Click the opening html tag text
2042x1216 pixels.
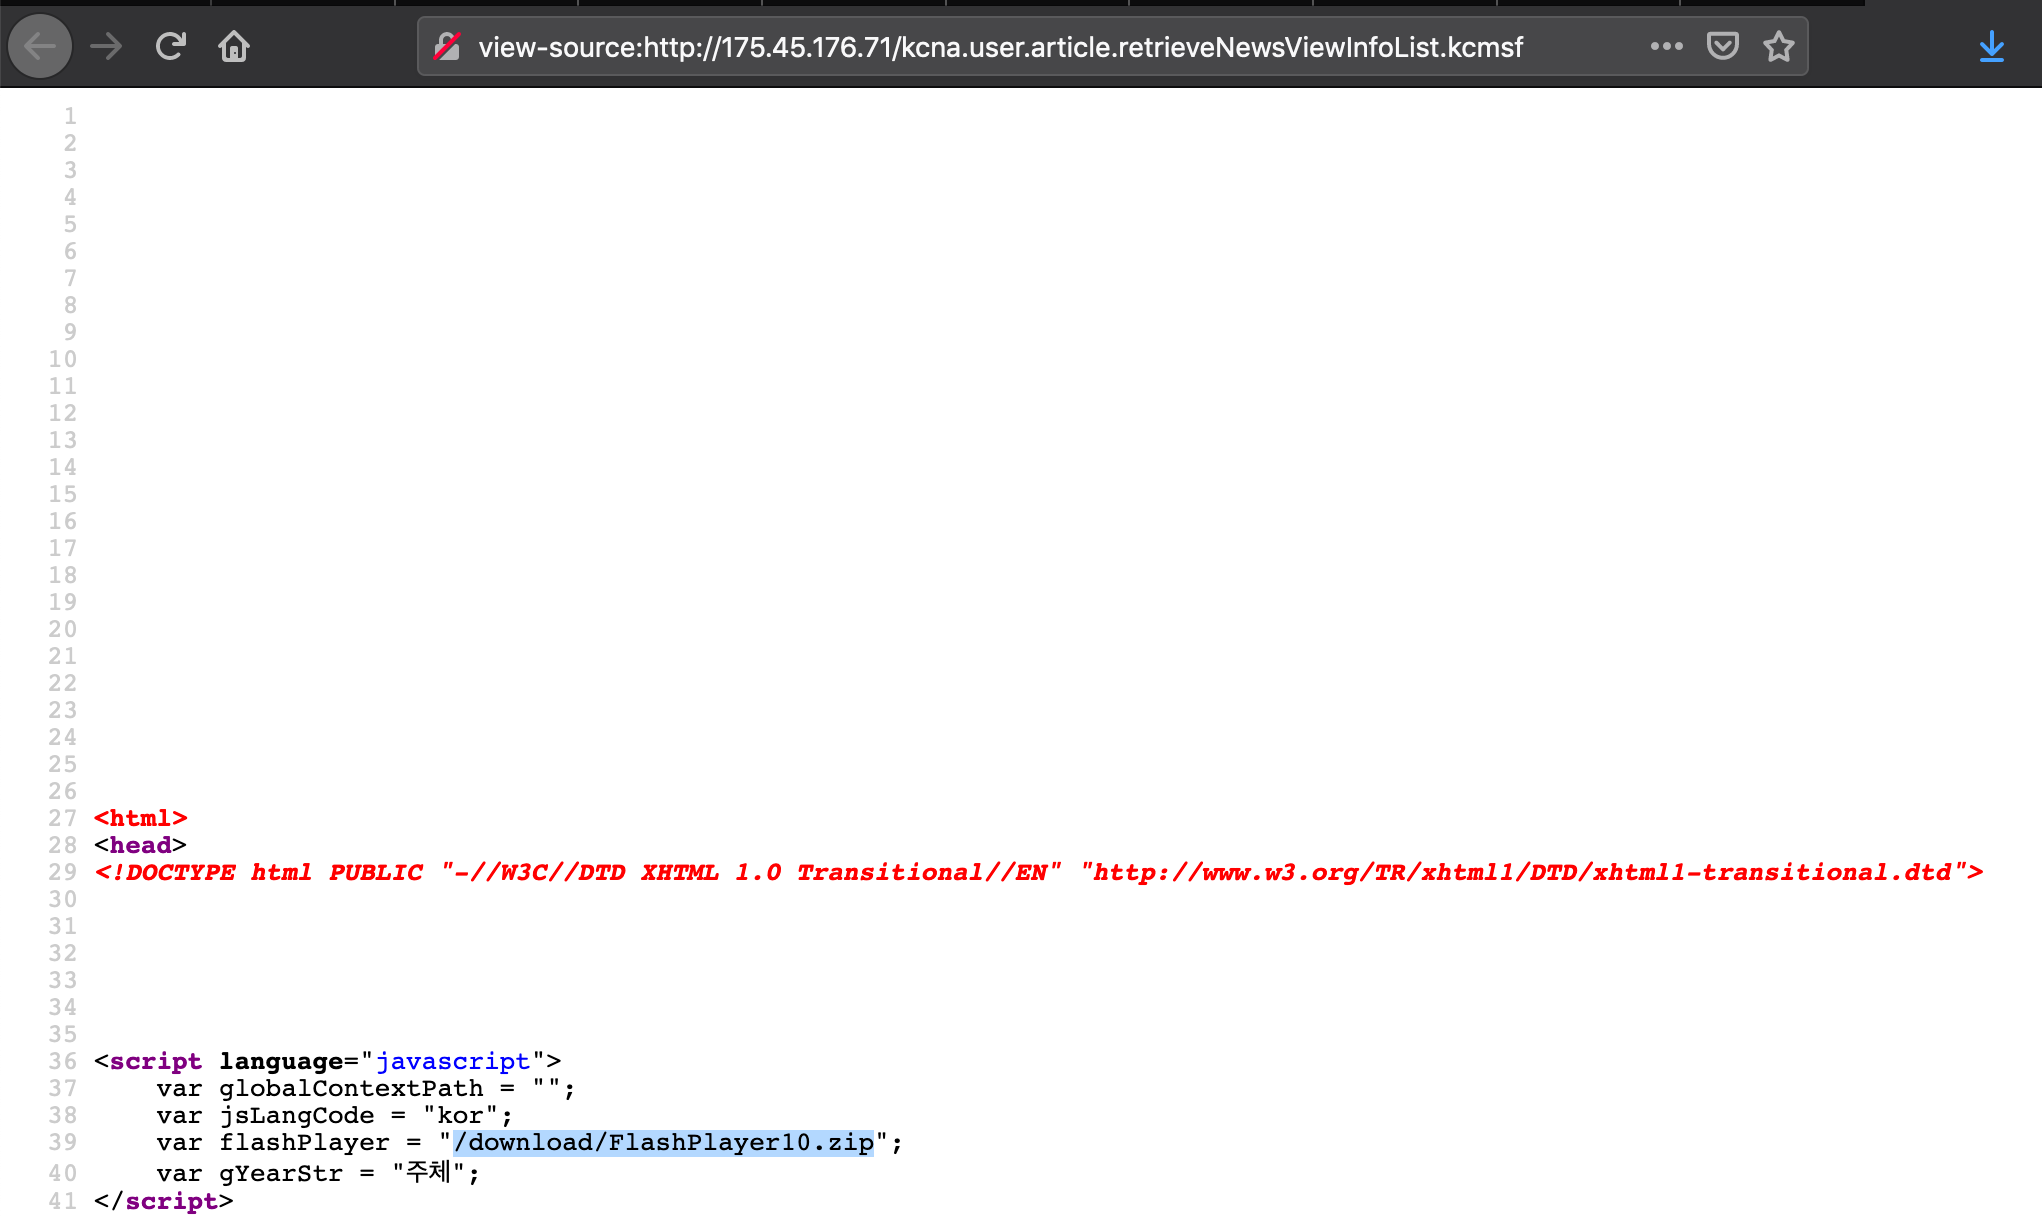141,819
